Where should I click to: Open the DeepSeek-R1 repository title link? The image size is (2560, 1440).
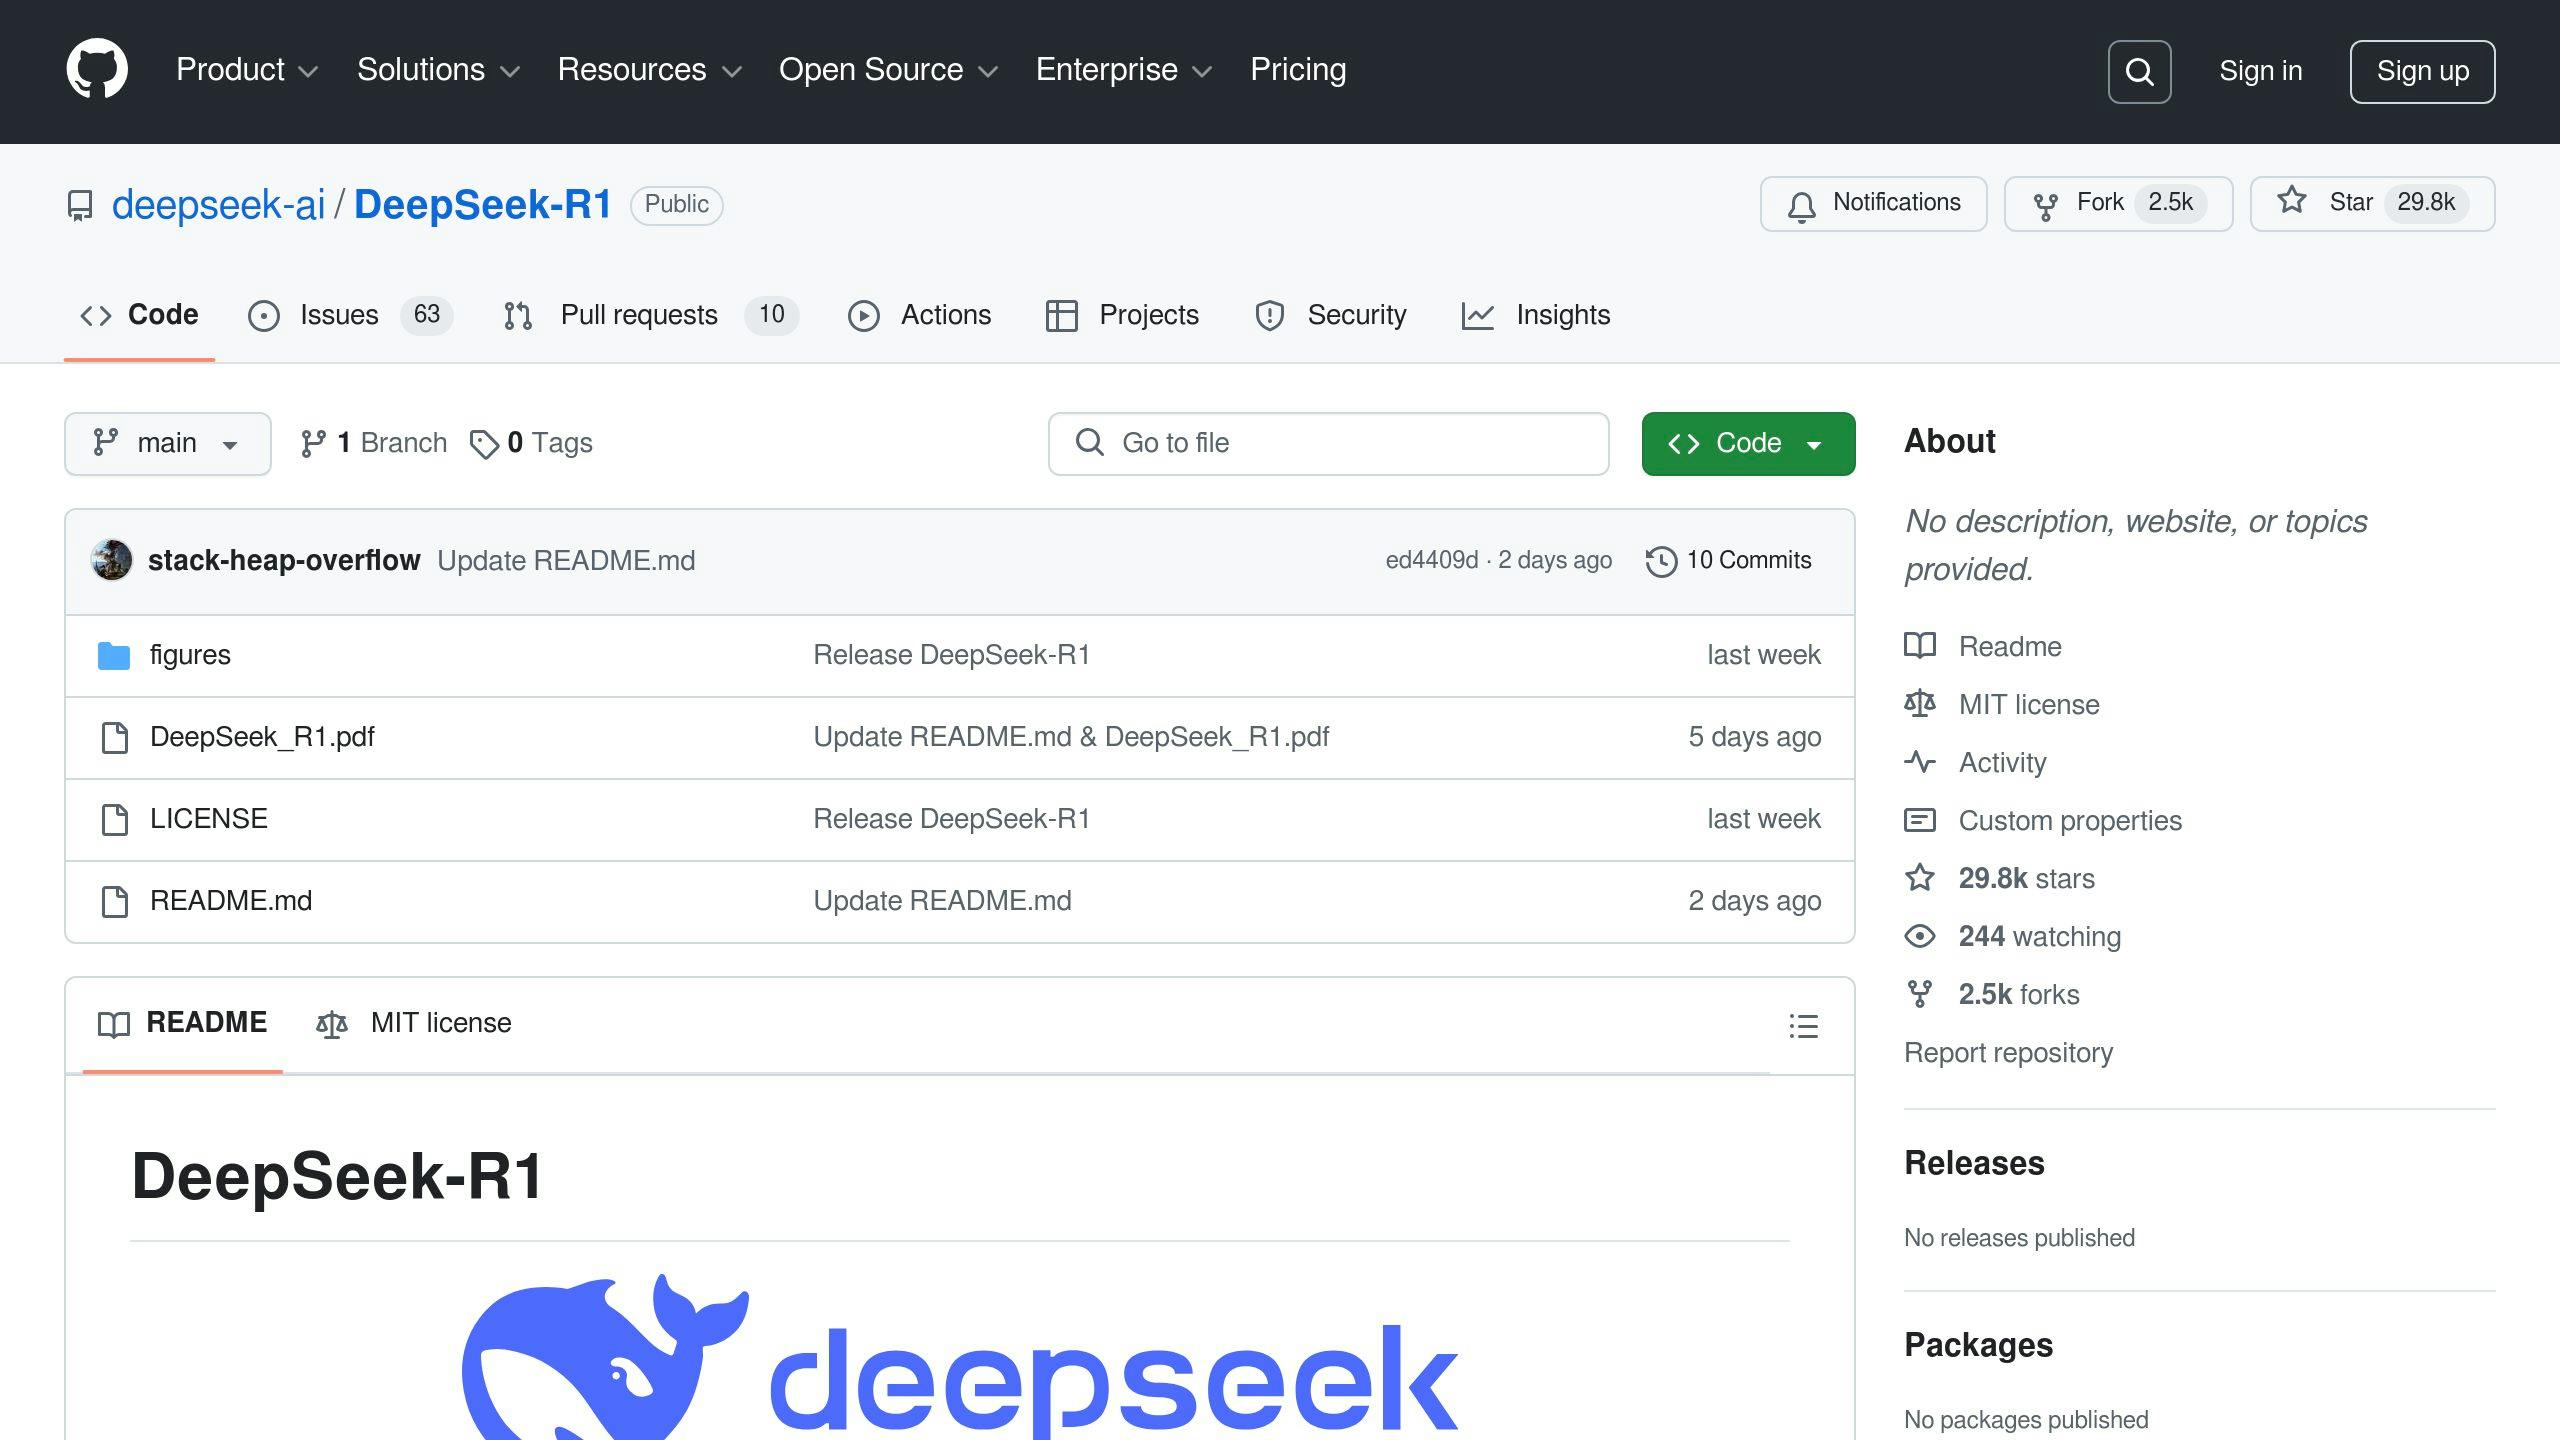click(x=483, y=205)
